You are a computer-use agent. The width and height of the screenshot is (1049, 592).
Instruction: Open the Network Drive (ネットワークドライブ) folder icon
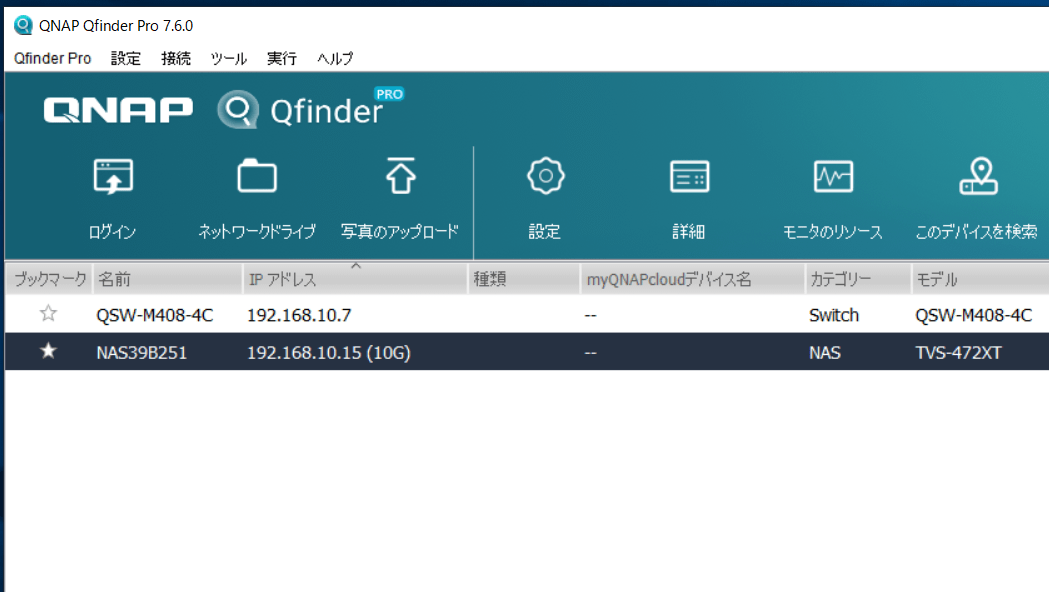click(257, 177)
